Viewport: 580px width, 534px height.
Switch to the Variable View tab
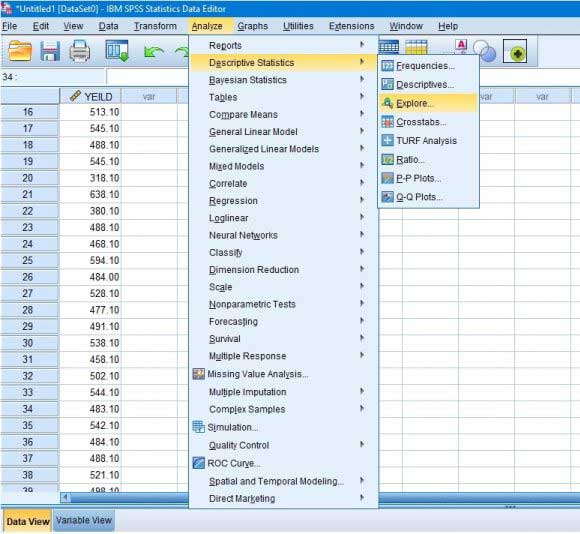click(84, 520)
